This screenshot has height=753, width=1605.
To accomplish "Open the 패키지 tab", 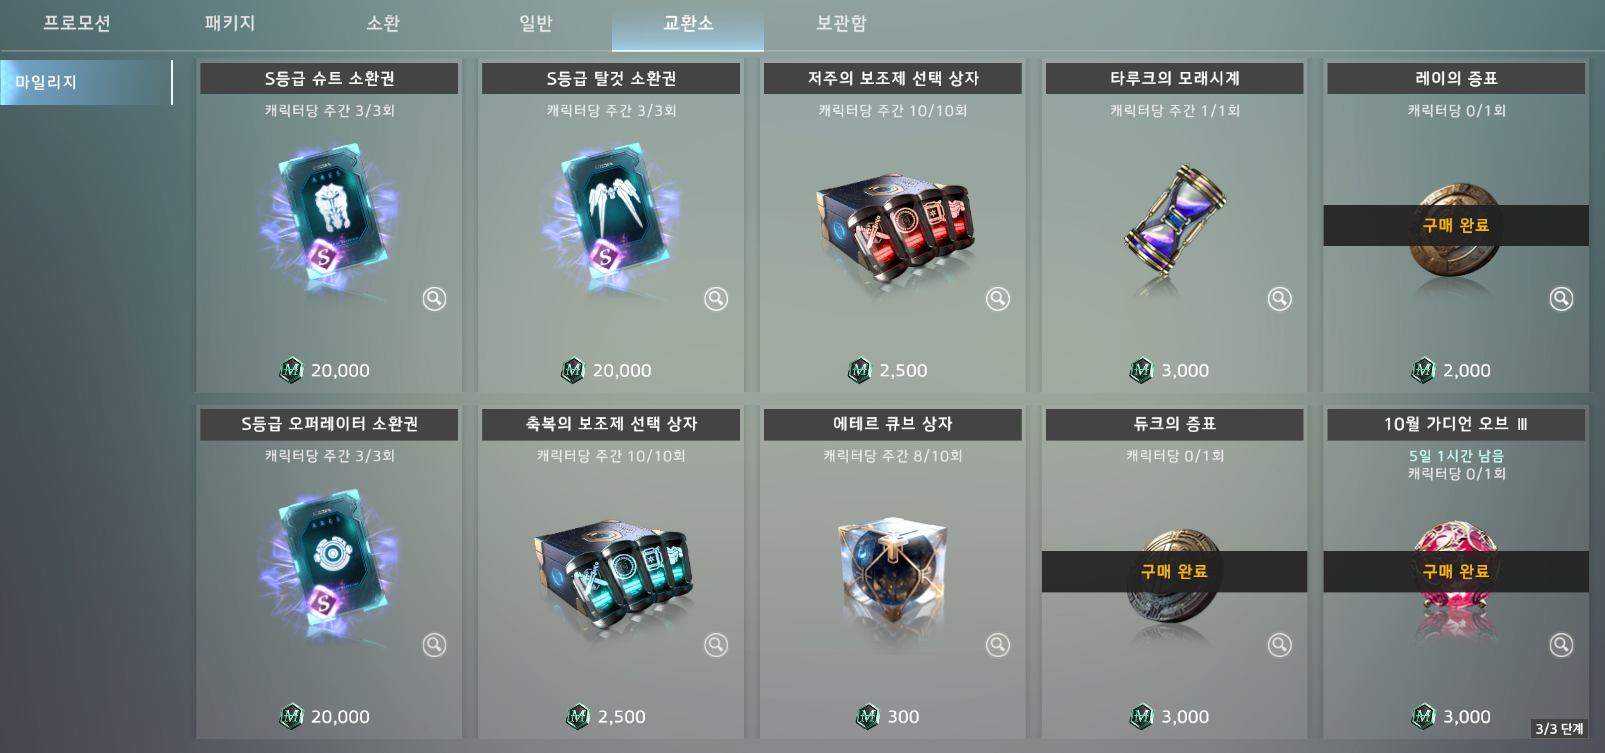I will [x=230, y=23].
